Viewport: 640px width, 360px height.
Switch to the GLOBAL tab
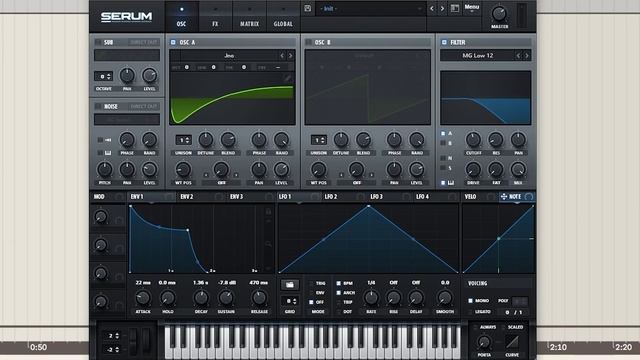click(x=283, y=16)
